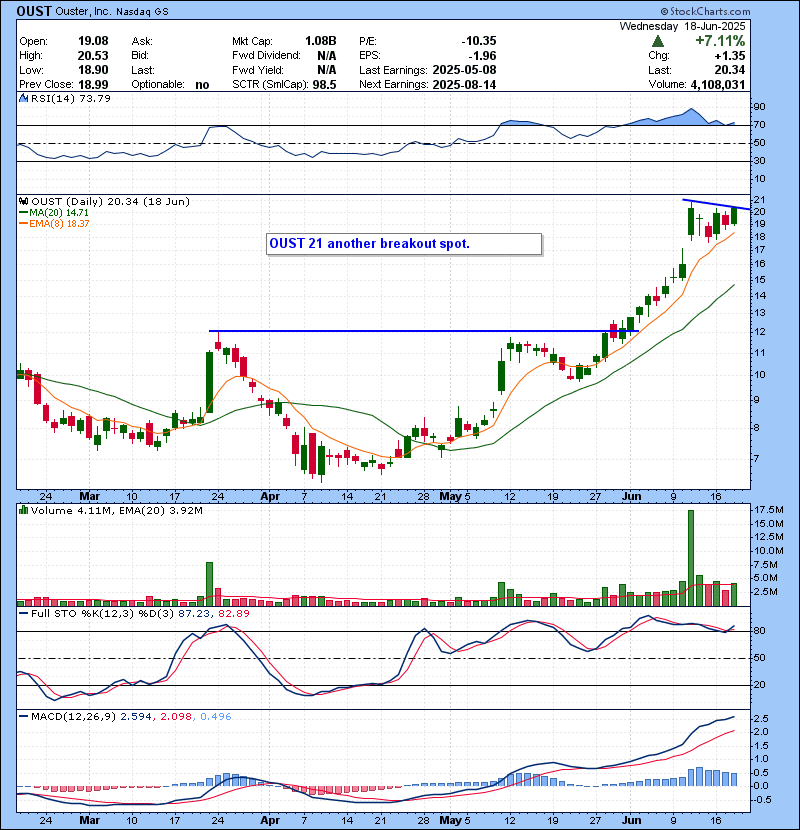Click the SCTR (SmlCap) value 98.5
This screenshot has width=800, height=830.
tap(324, 85)
